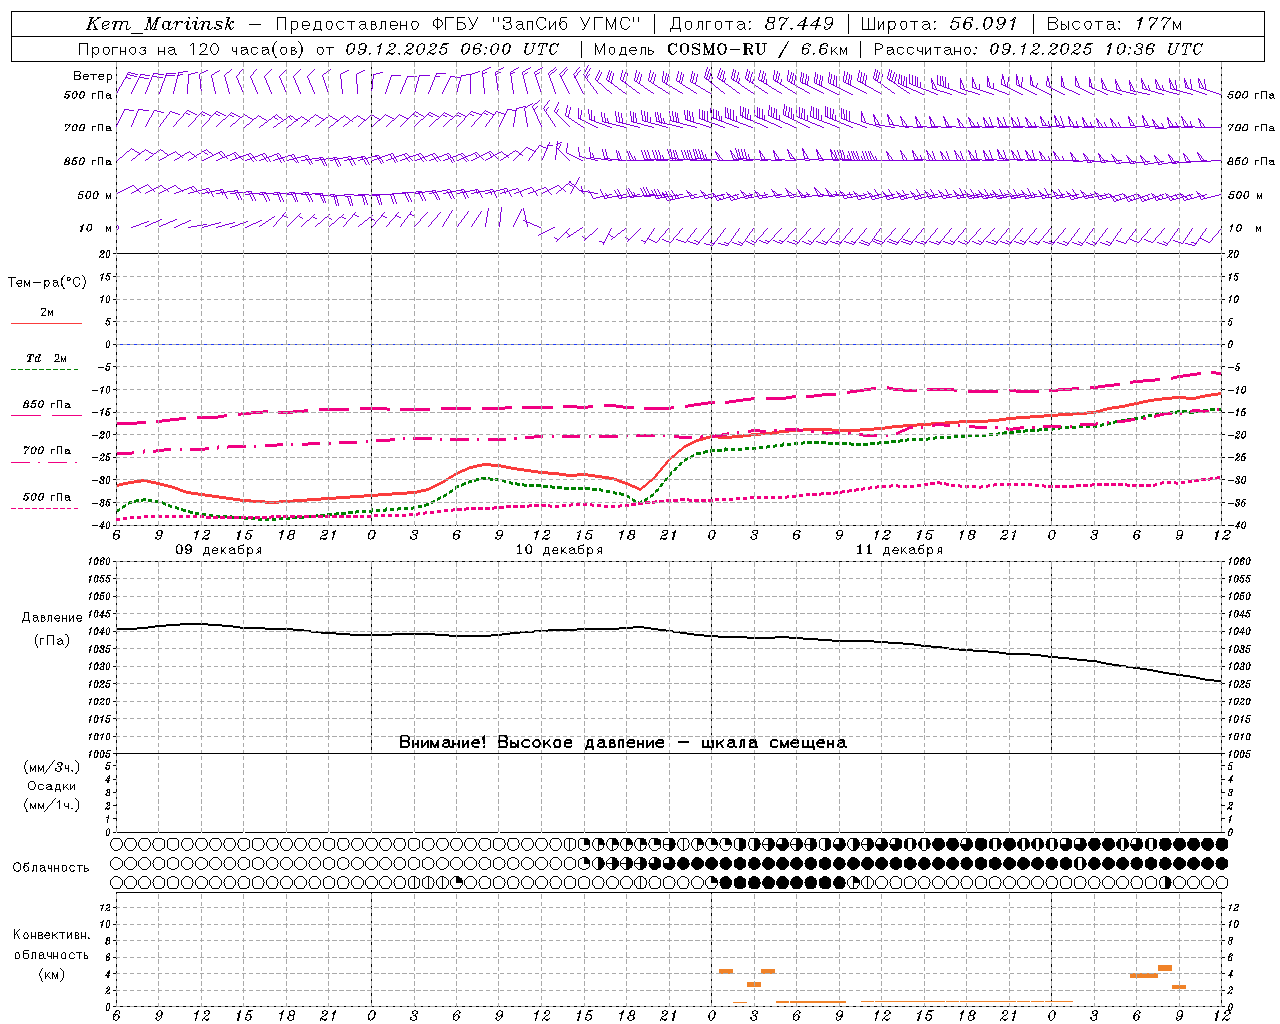Click the 'Тем-ра(°C)' temperature label

(x=47, y=283)
